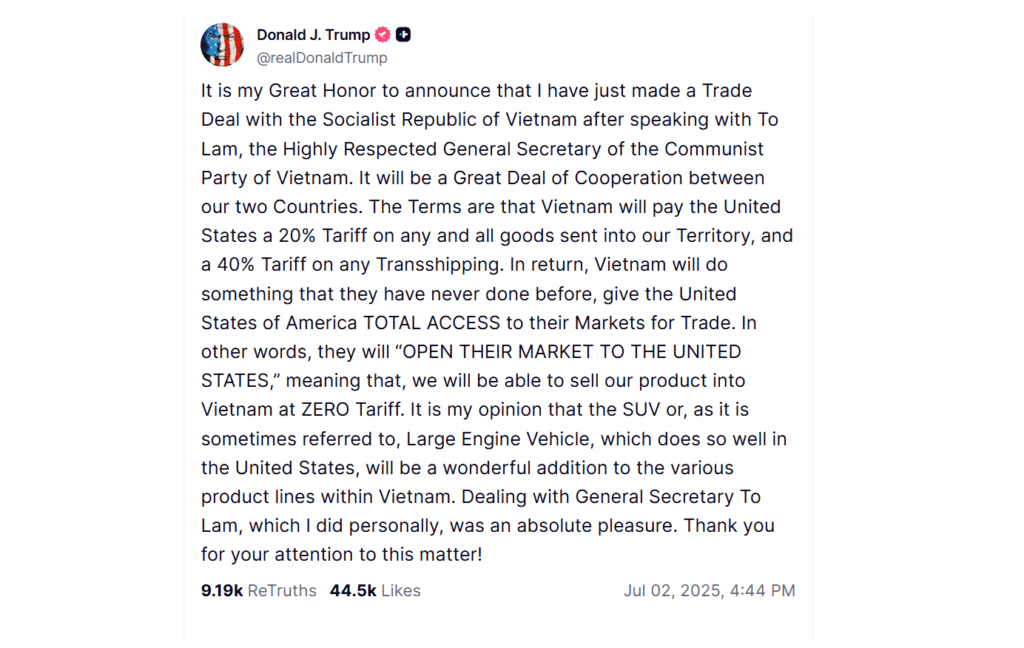View the 44.5k Likes list
1024x648 pixels.
pos(375,591)
